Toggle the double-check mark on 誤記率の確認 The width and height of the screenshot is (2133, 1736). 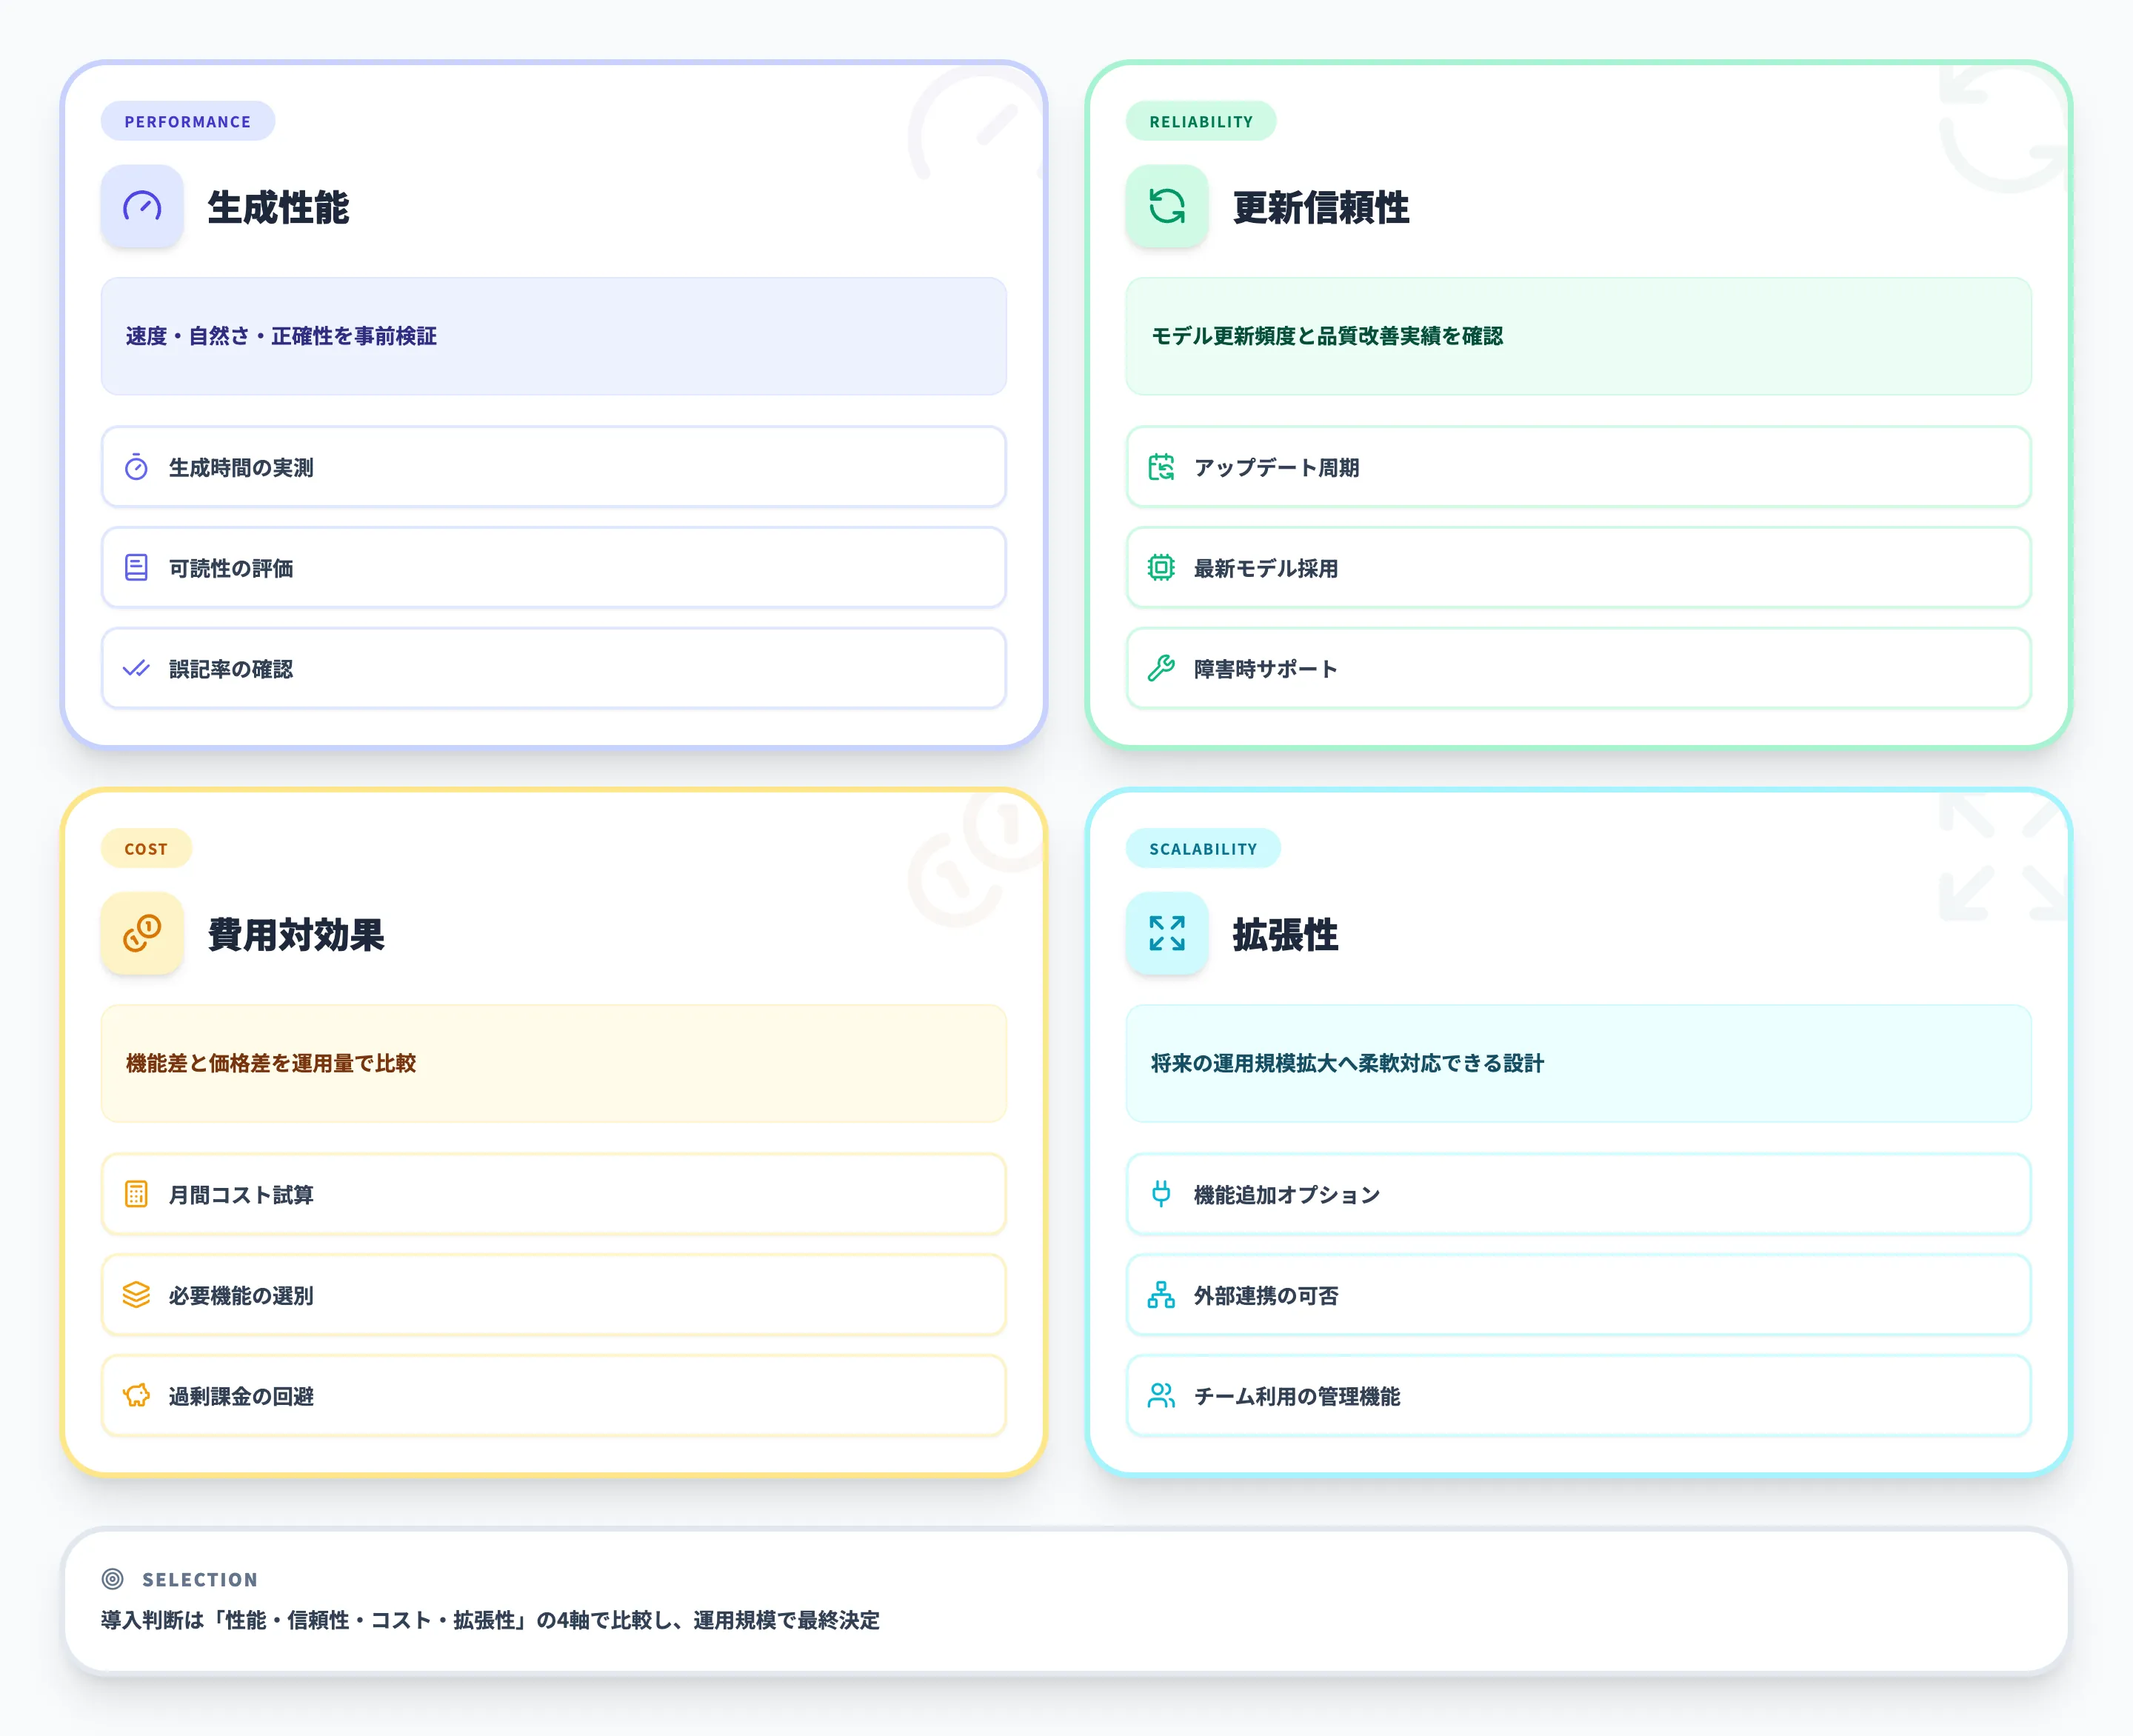(135, 669)
